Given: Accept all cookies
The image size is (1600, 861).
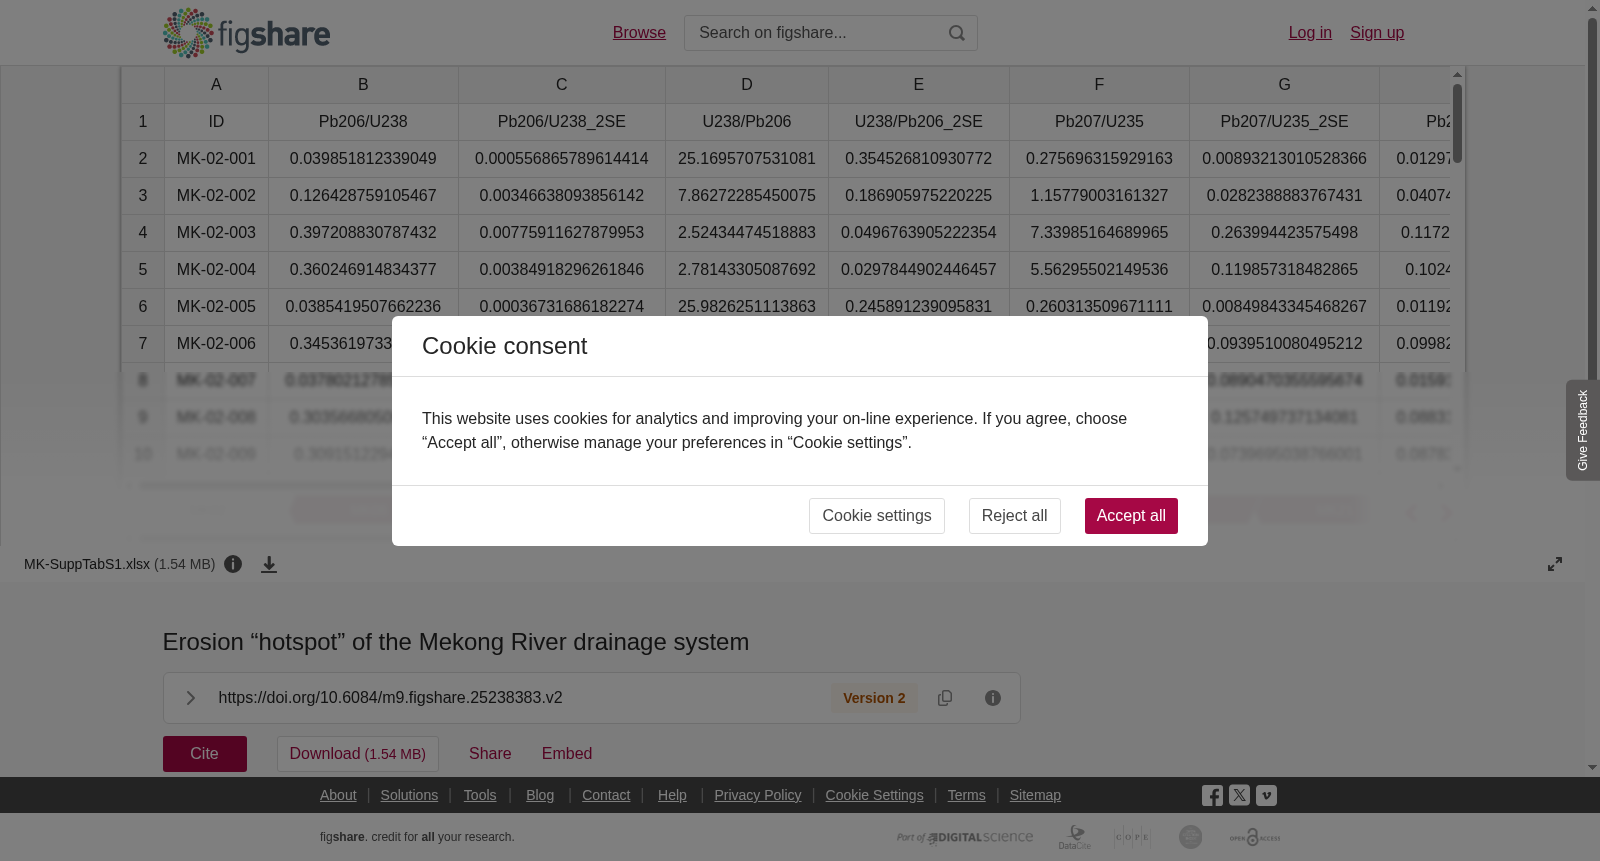Looking at the screenshot, I should coord(1131,516).
